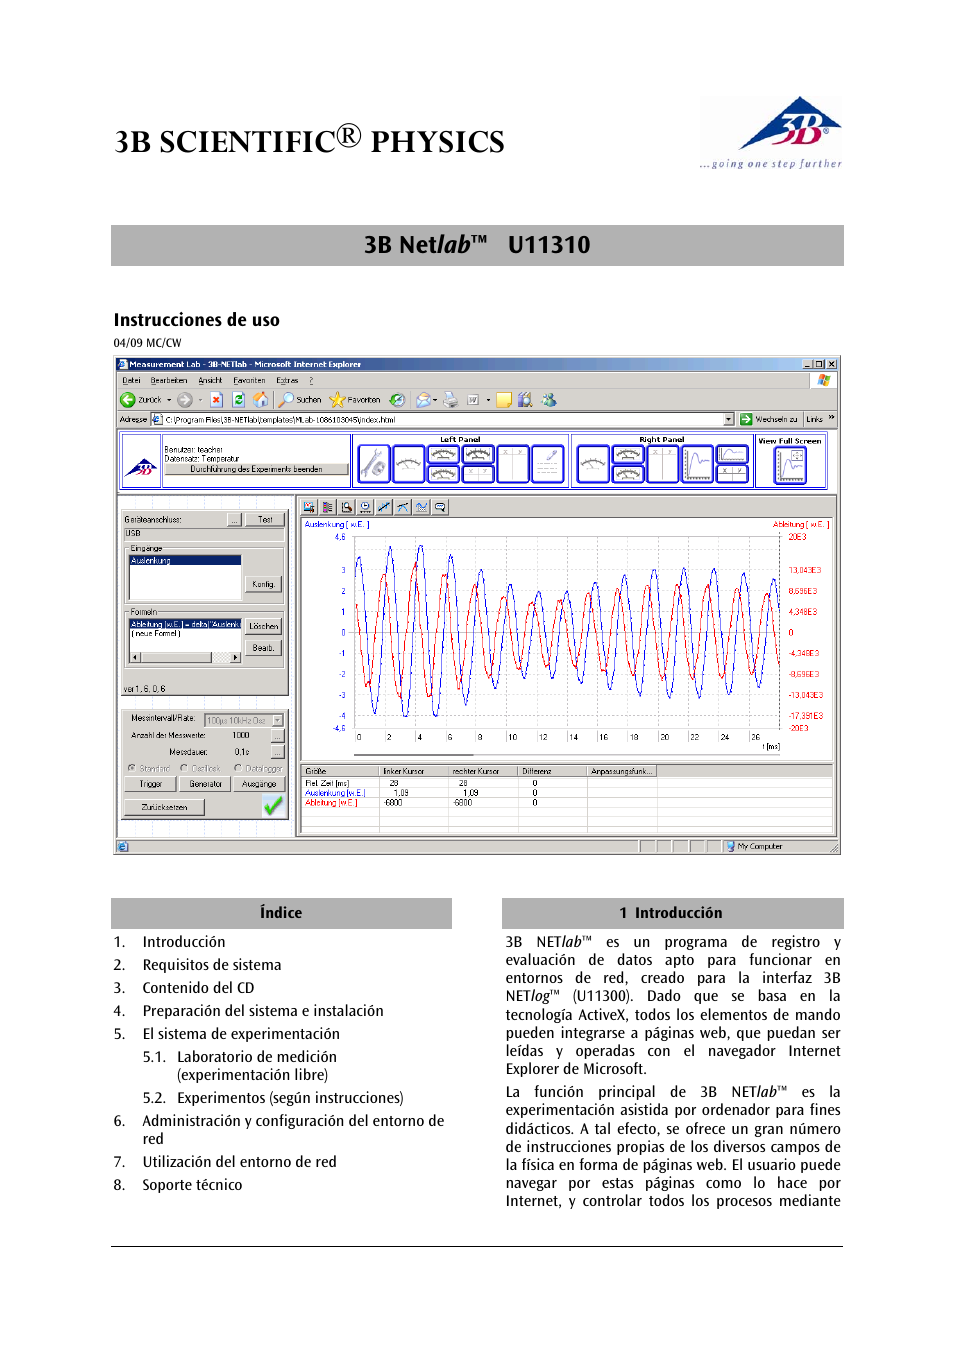Click the red Stop page icon
The width and height of the screenshot is (954, 1351).
point(216,400)
